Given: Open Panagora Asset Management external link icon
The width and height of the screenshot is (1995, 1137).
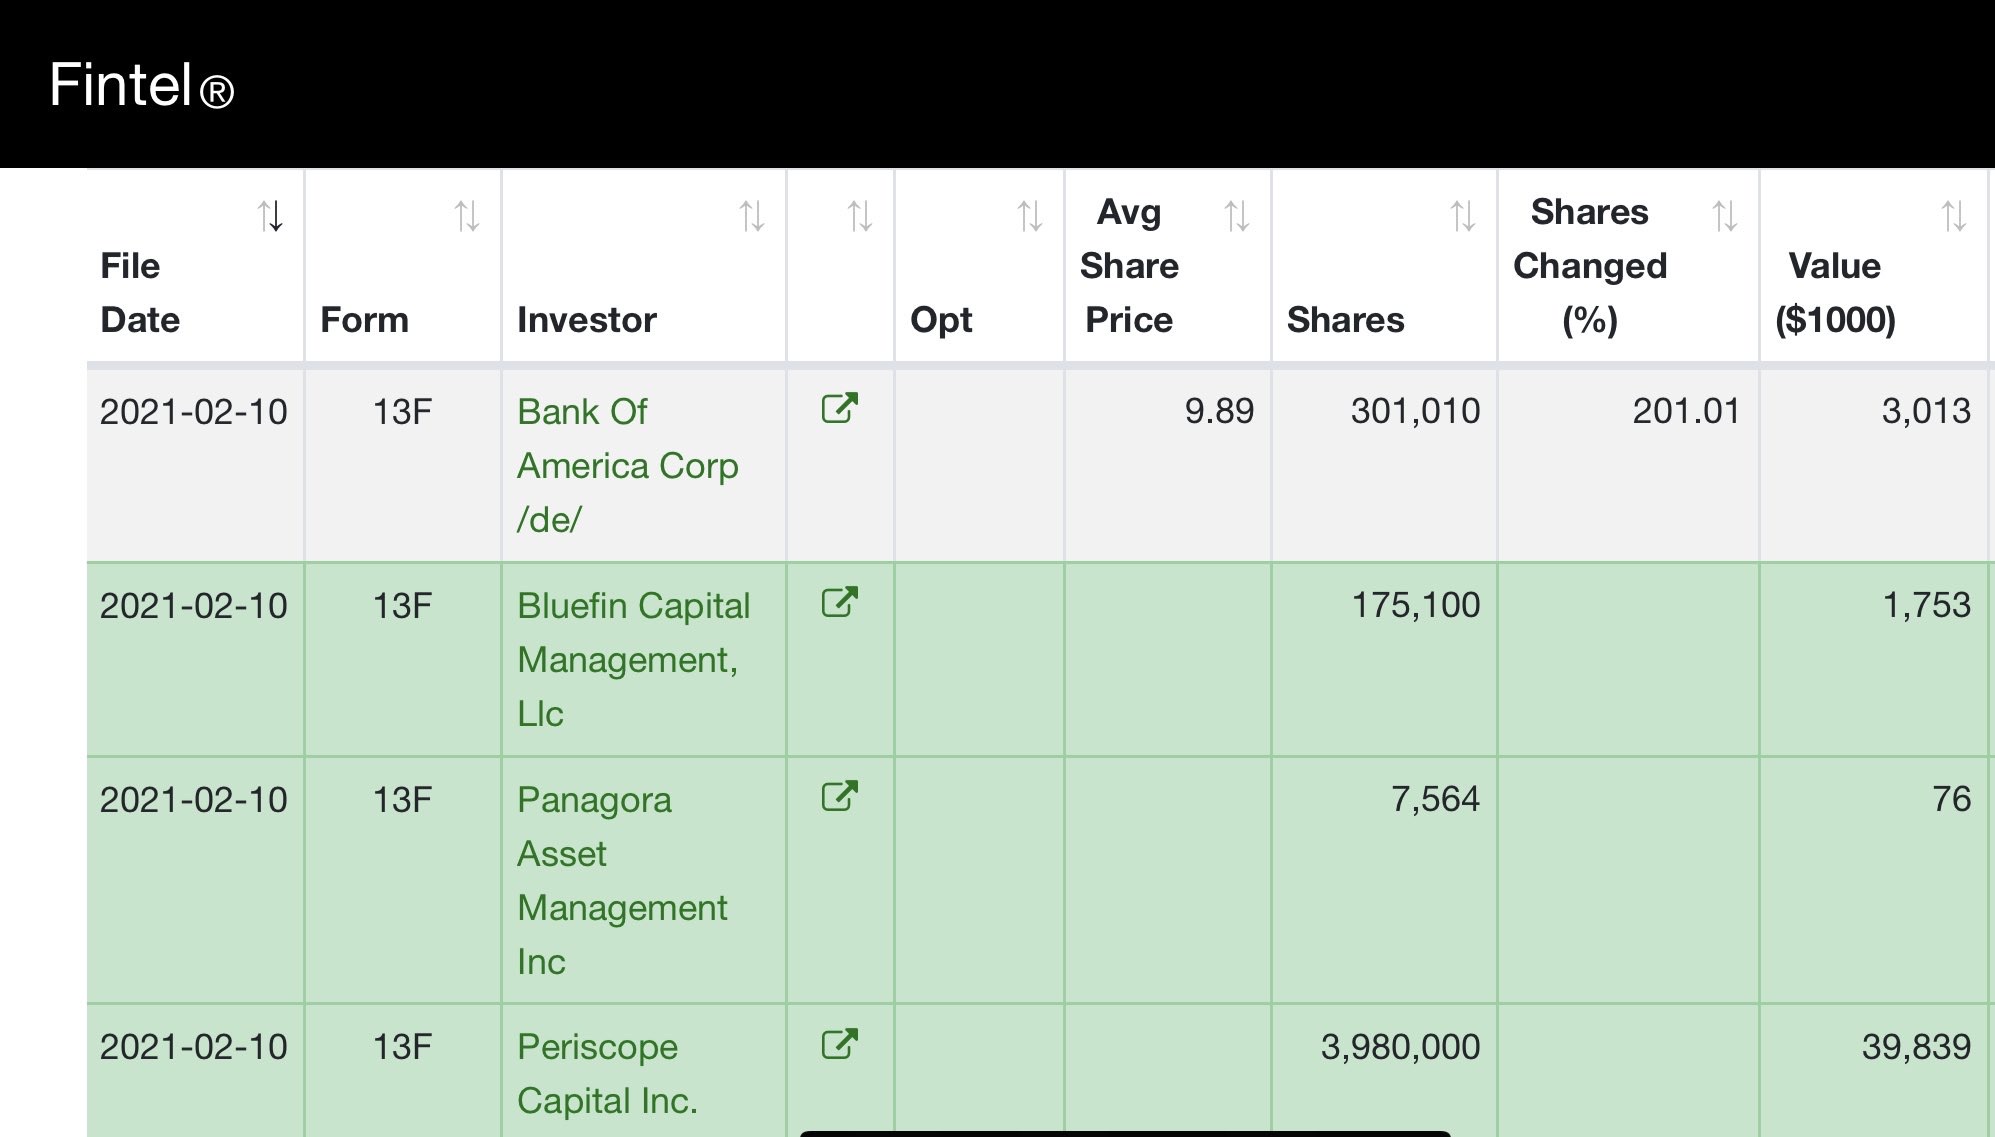Looking at the screenshot, I should point(839,796).
